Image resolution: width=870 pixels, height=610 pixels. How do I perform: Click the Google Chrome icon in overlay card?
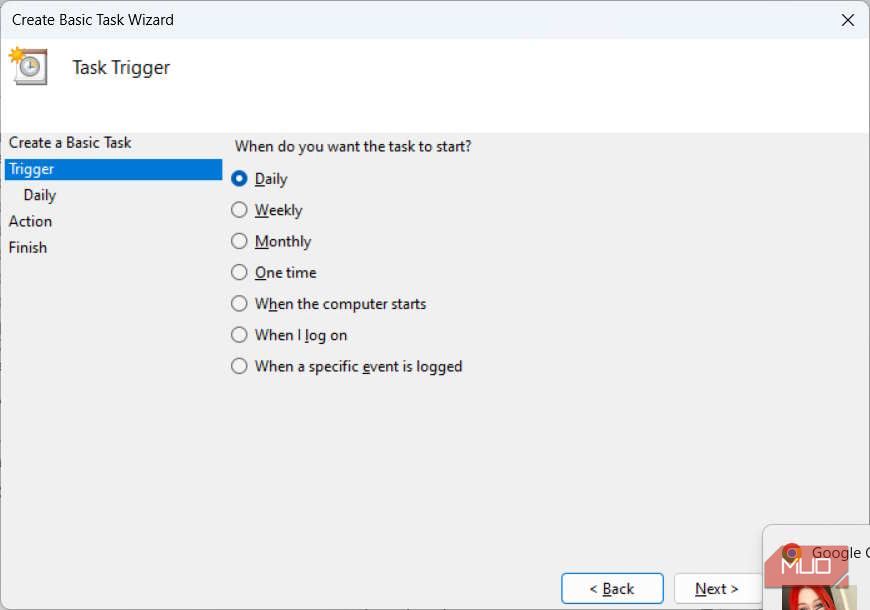click(x=790, y=552)
